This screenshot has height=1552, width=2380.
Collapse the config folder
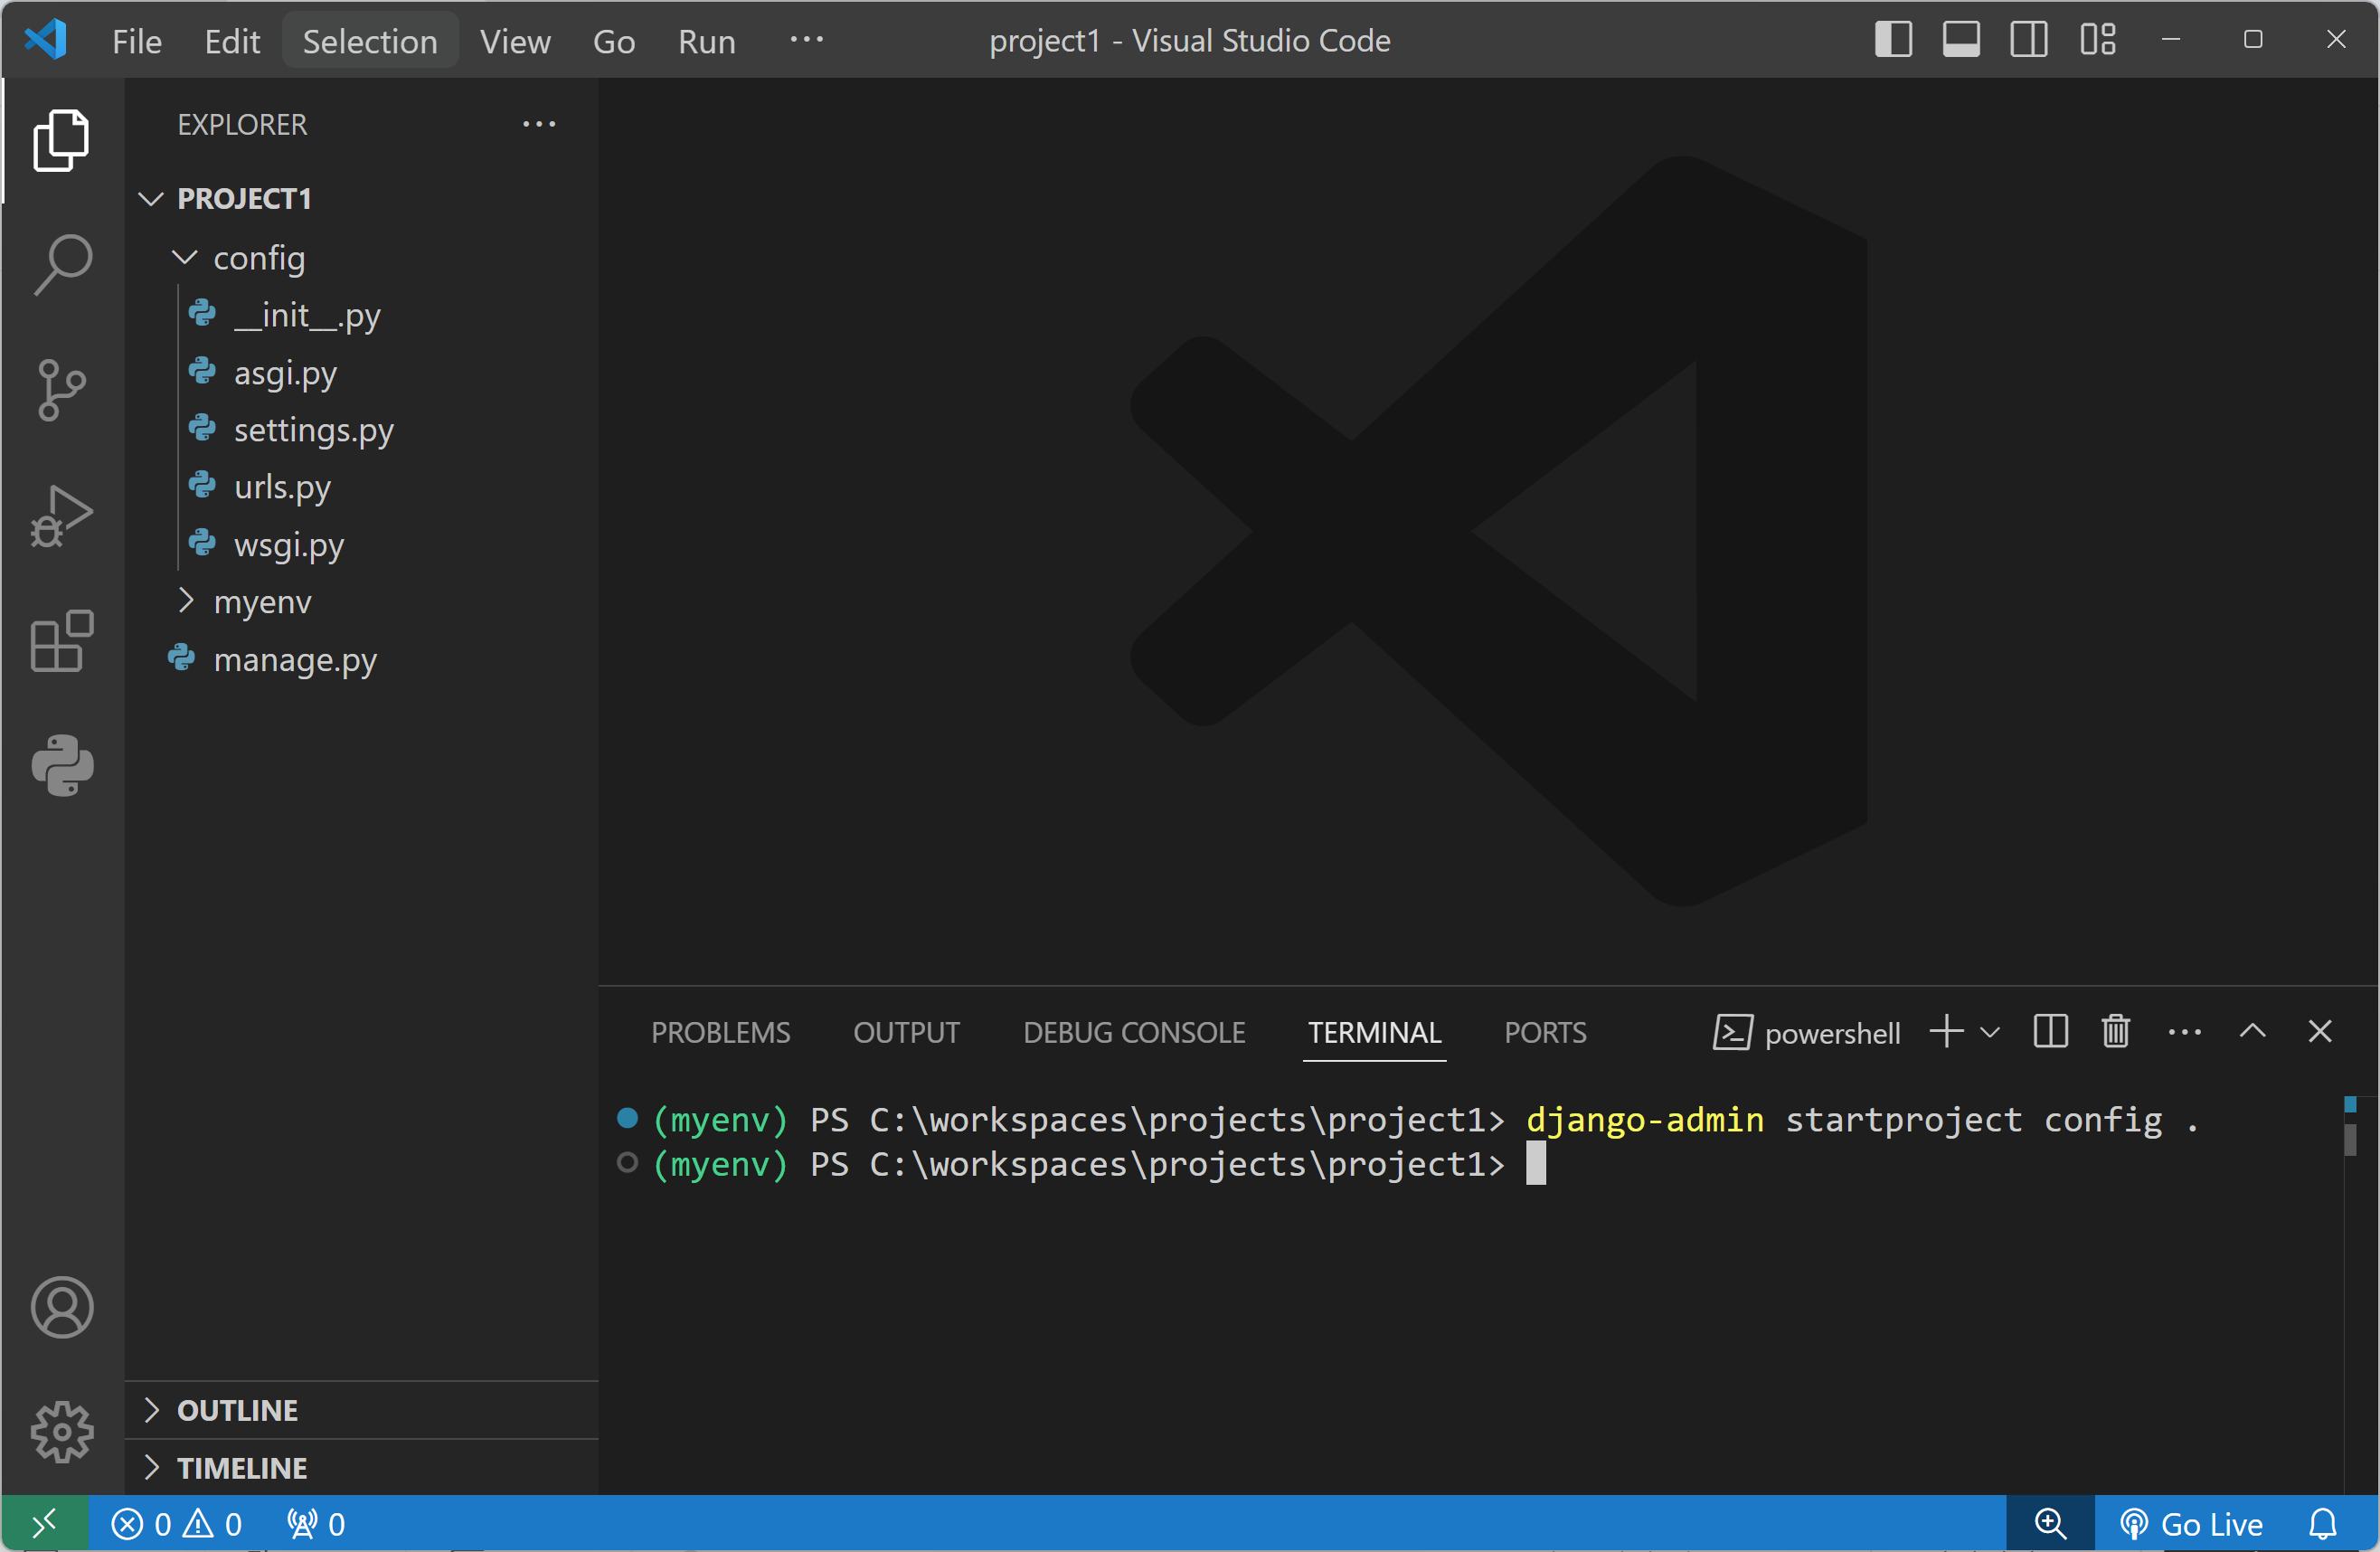click(x=185, y=258)
